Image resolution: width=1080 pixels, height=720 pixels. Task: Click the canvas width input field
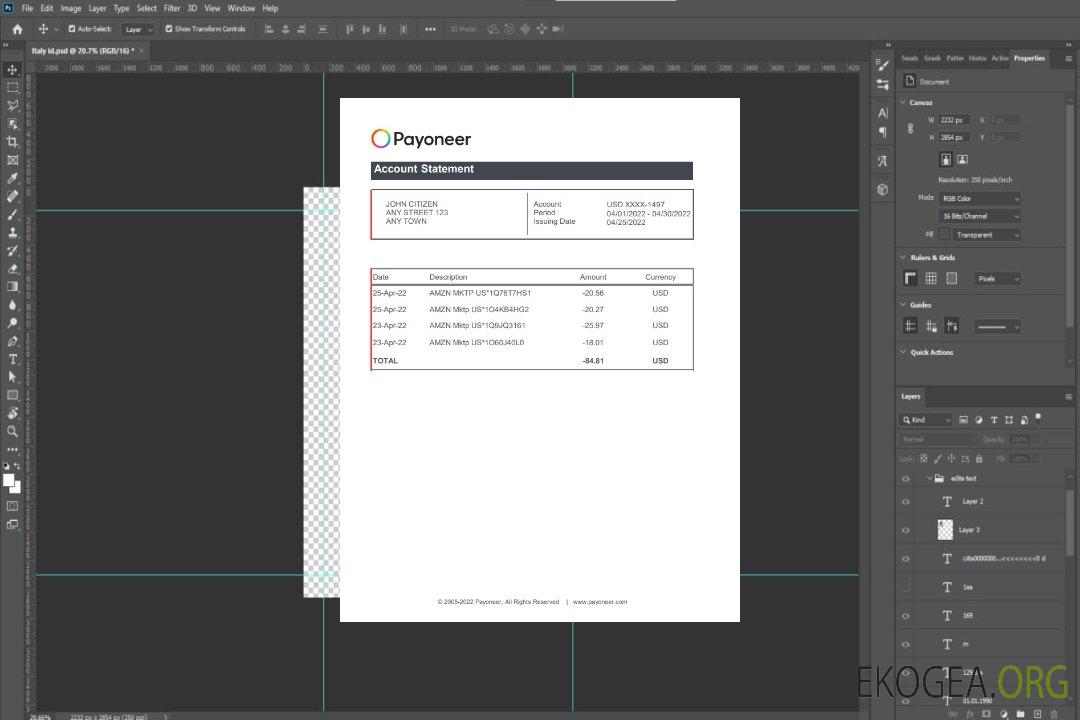pos(955,120)
